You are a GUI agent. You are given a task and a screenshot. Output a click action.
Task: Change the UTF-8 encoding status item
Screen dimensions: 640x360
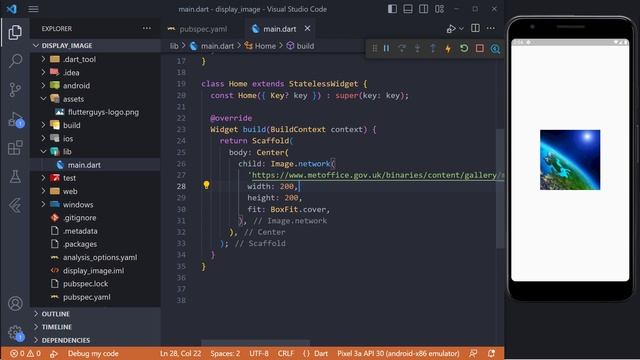[x=259, y=353]
